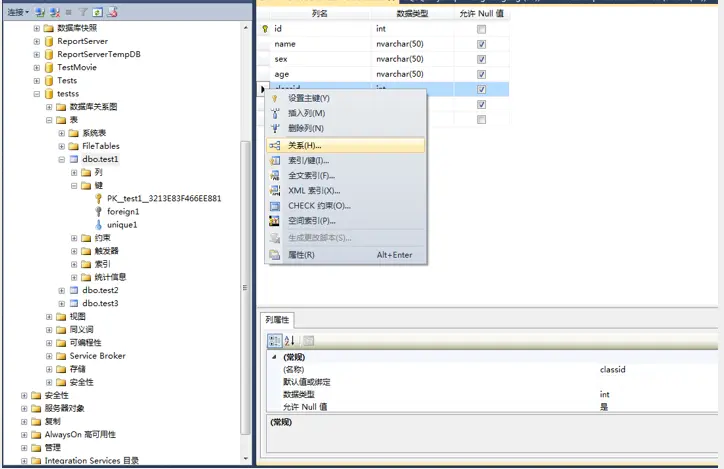
Task: Click the refresh toolbar icon
Action: 97,12
